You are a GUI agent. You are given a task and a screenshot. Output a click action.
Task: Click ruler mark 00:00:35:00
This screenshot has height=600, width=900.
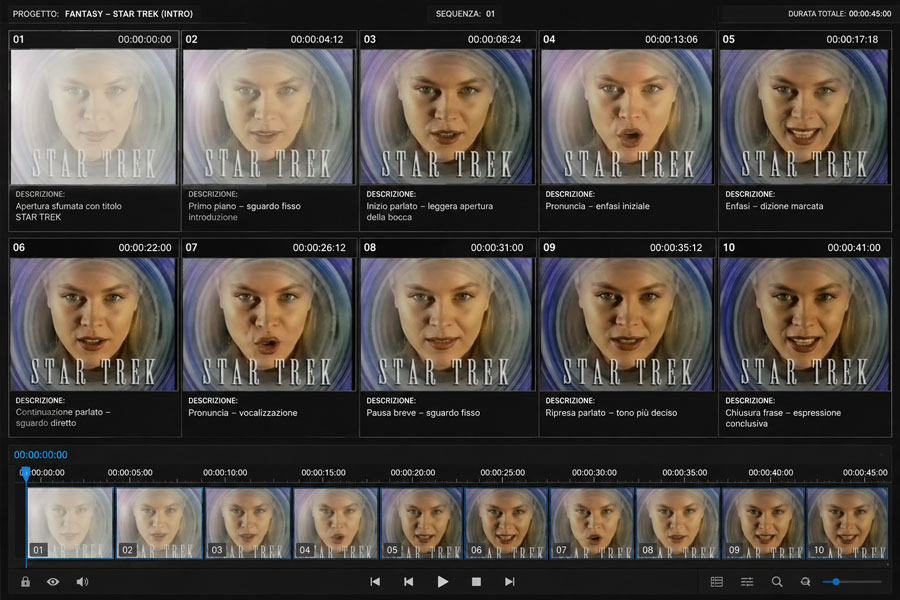click(x=685, y=473)
